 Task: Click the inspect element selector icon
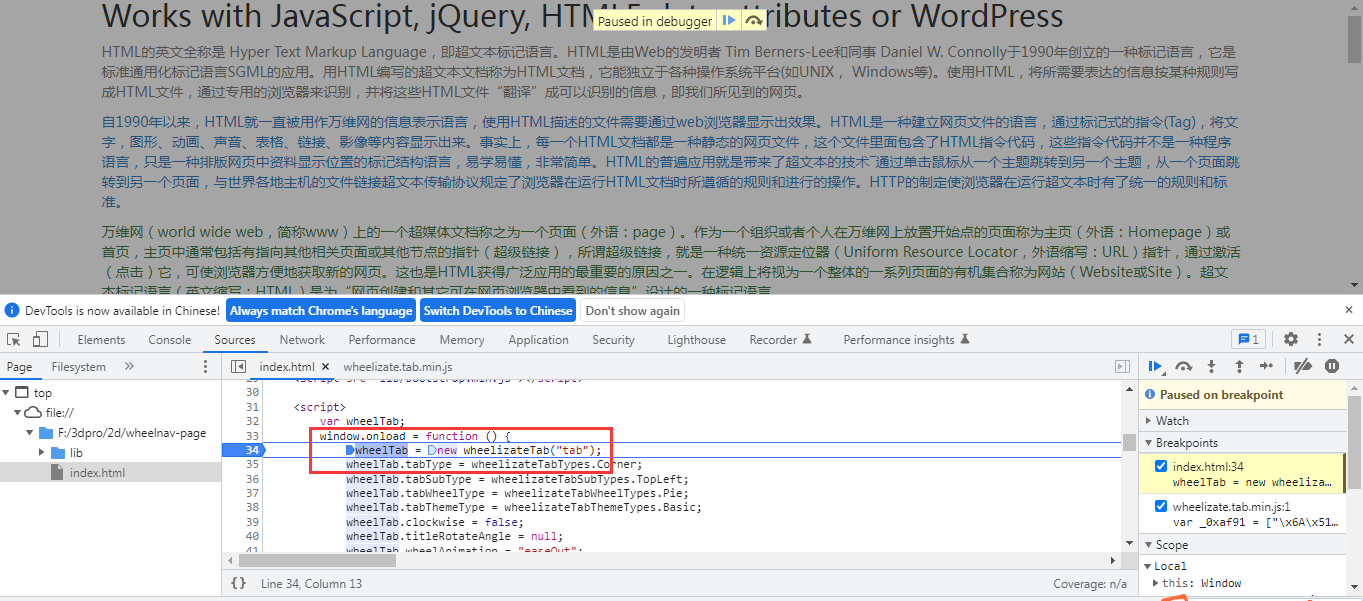click(14, 340)
